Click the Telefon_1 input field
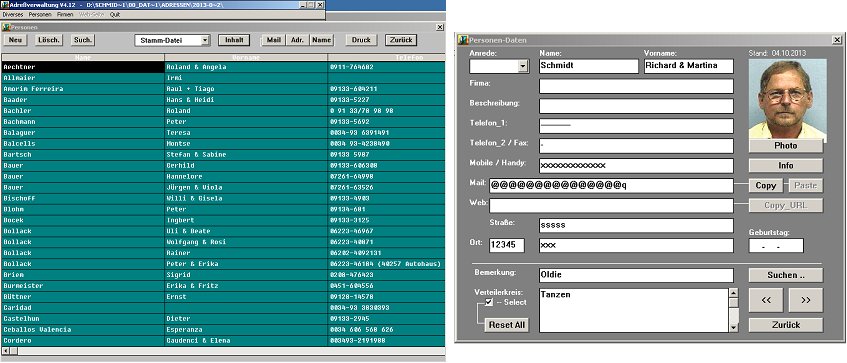 [636, 126]
